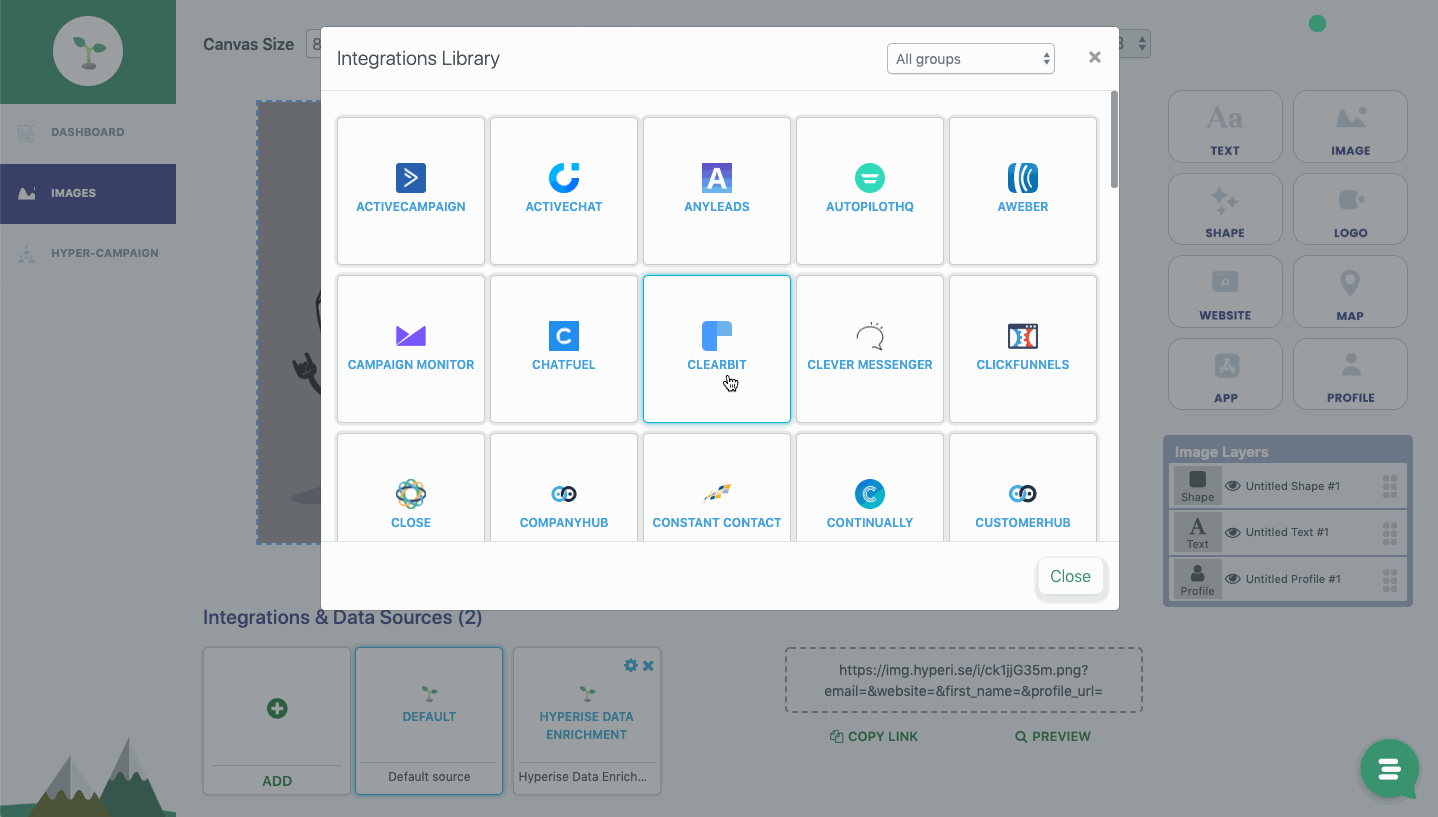The height and width of the screenshot is (817, 1438).
Task: Toggle visibility of Untitled Profile #1
Action: (1233, 579)
